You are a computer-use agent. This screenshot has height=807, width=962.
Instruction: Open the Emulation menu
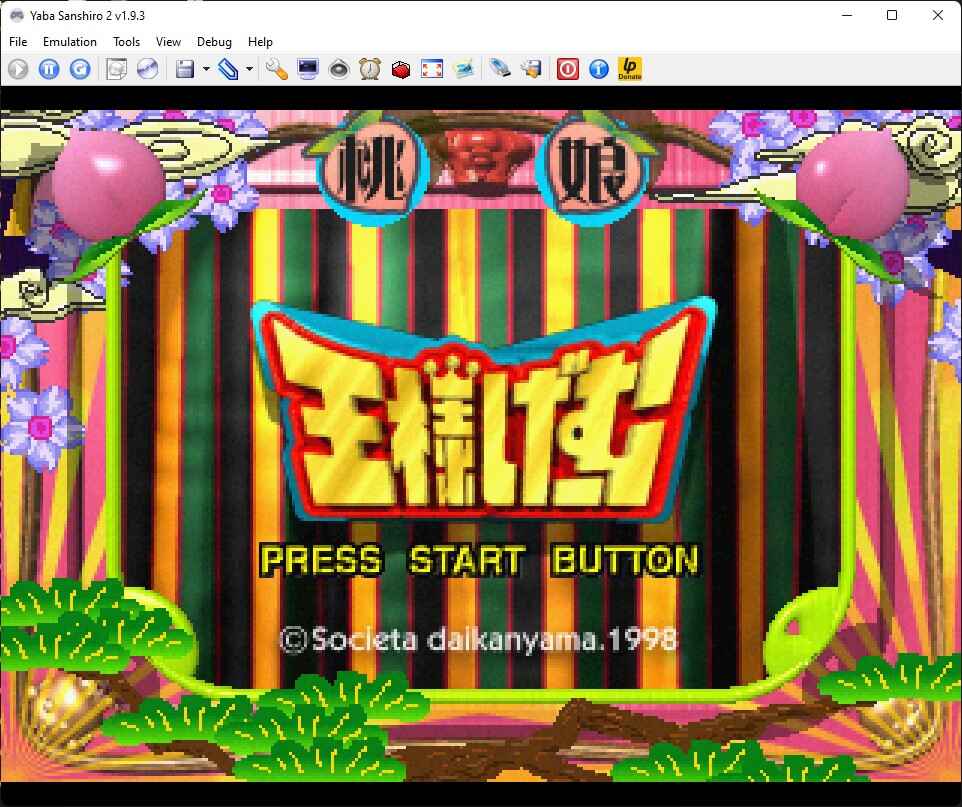69,42
